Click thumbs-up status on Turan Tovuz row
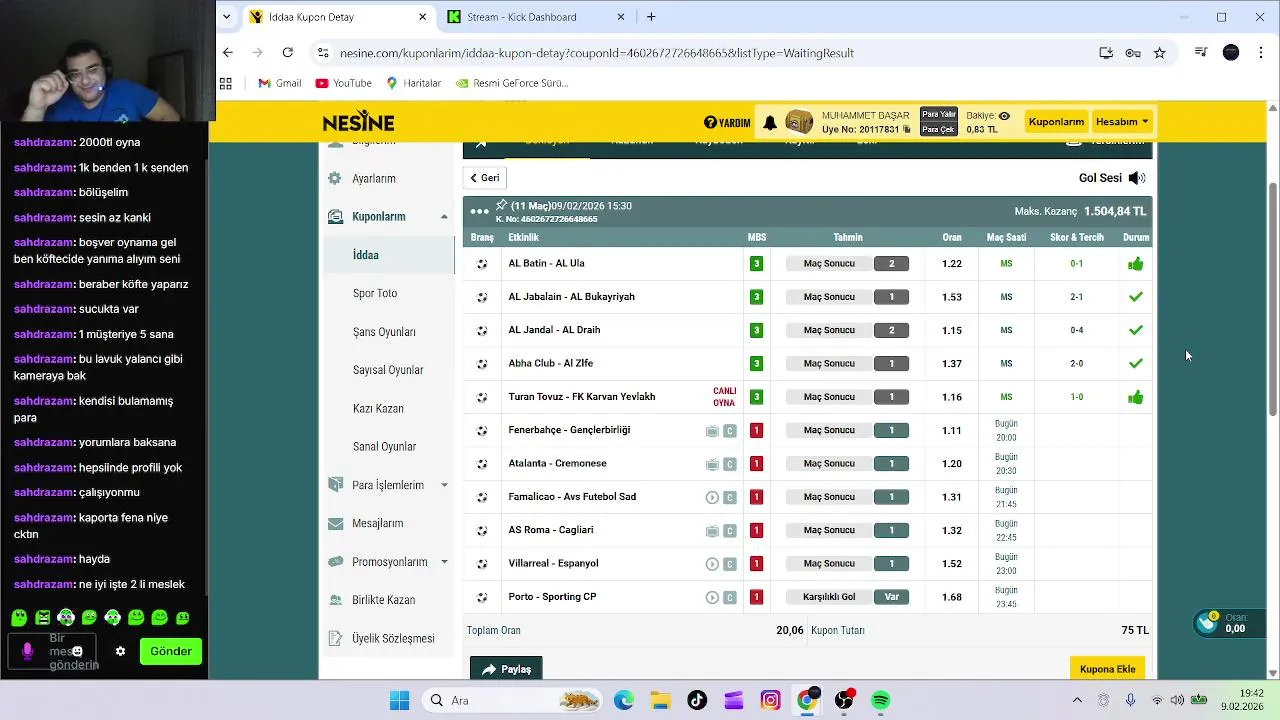 coord(1135,397)
